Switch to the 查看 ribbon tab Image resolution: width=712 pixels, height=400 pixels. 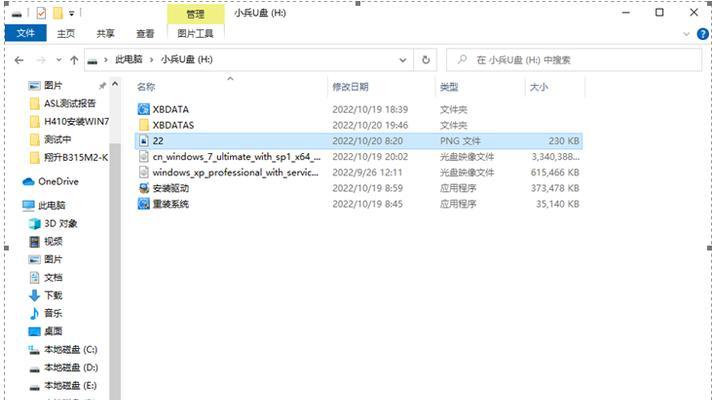[x=145, y=33]
